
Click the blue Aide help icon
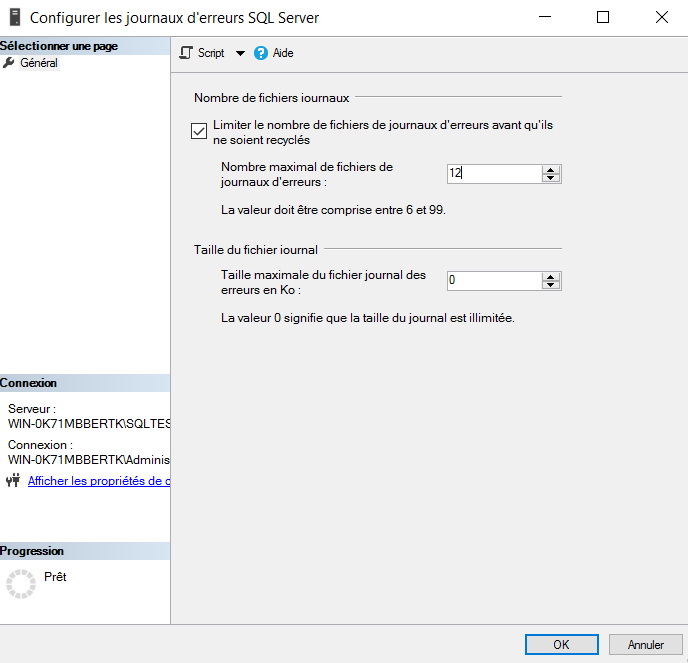coord(261,53)
